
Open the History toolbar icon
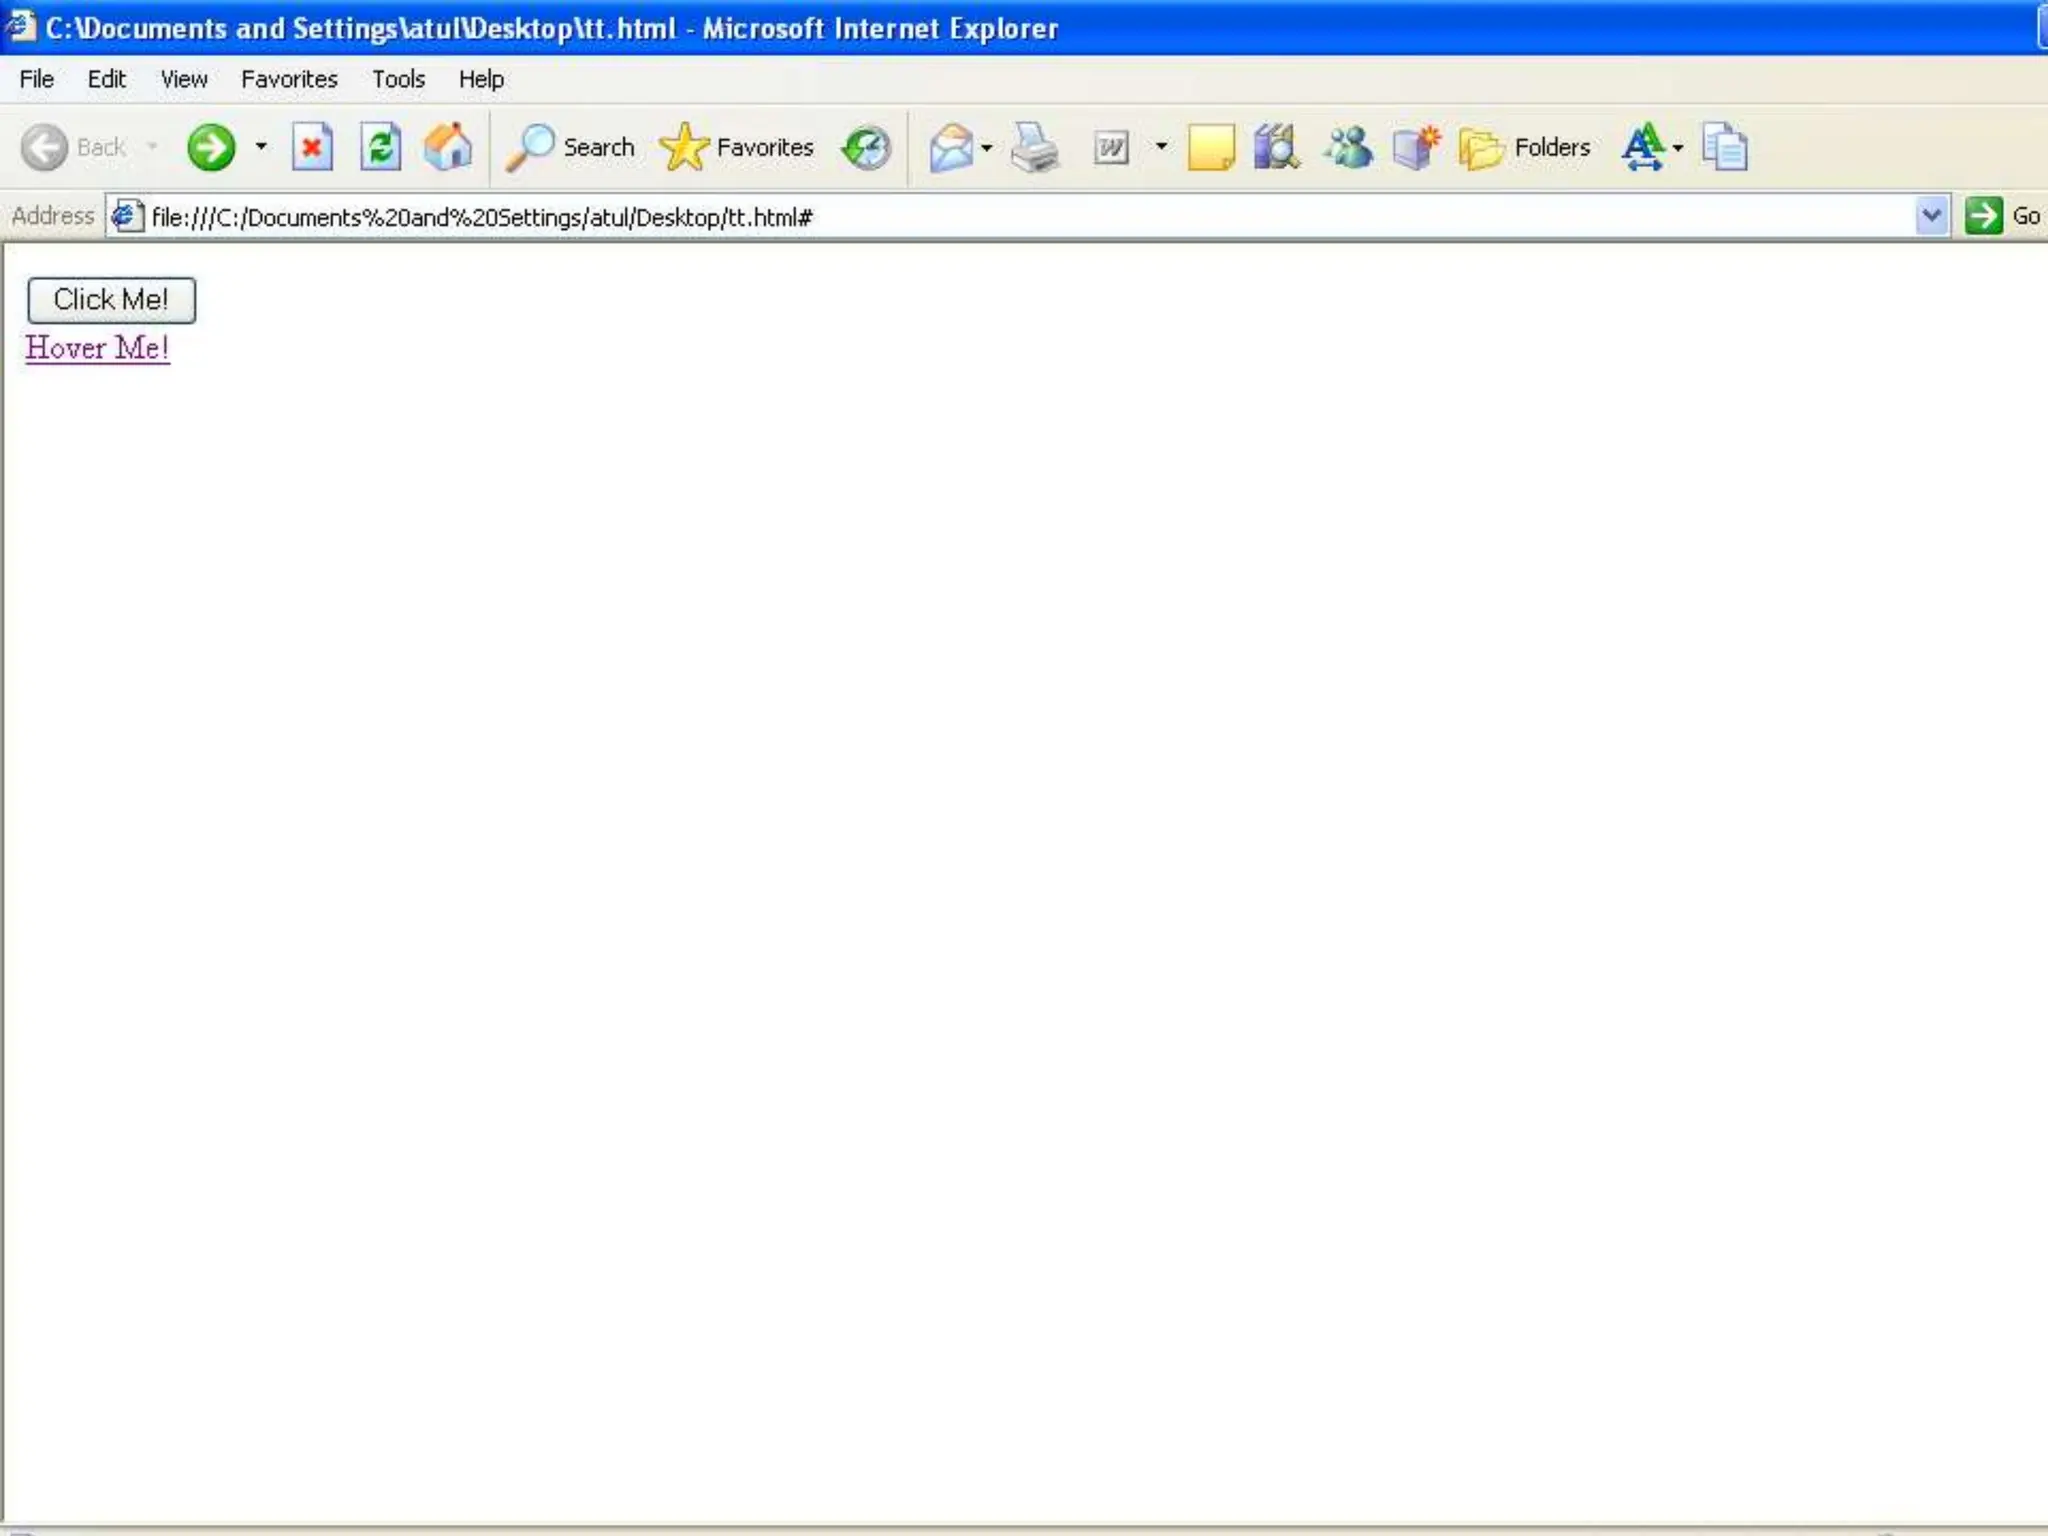tap(866, 148)
